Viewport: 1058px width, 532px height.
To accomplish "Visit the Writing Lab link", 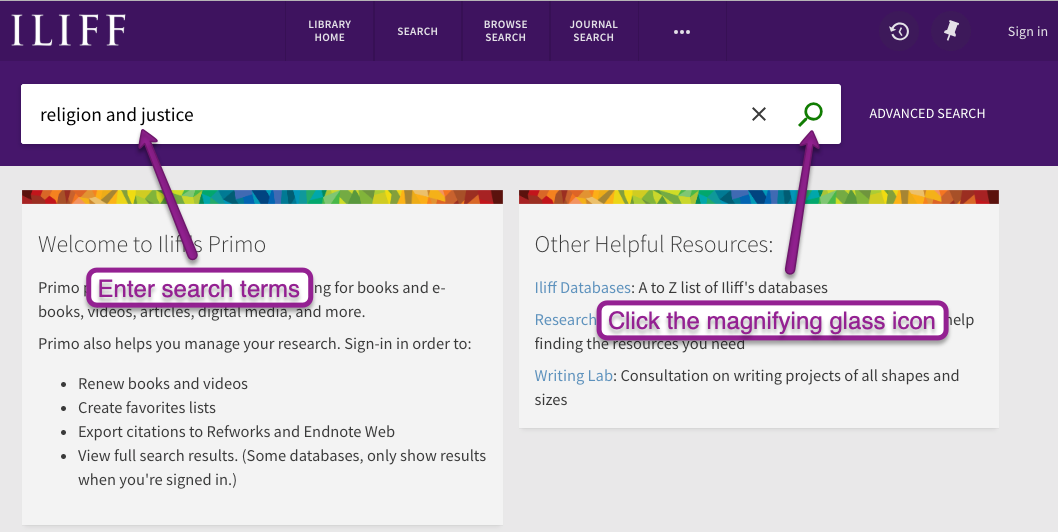I will 573,376.
